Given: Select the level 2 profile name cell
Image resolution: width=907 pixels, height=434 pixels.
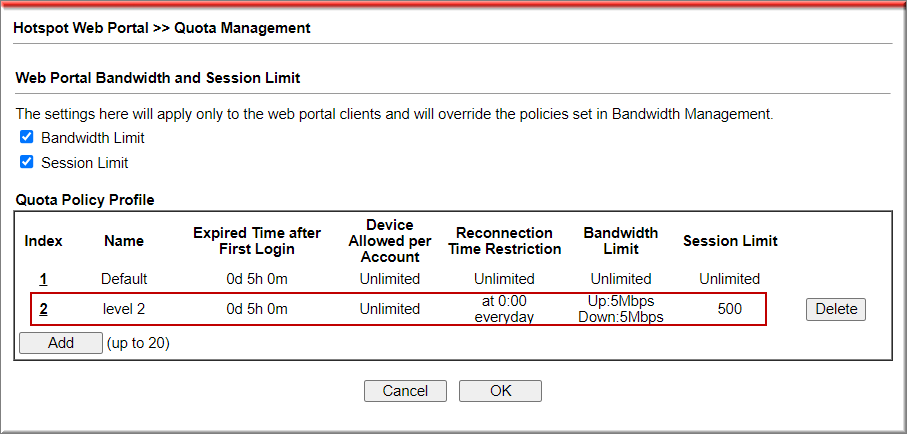Looking at the screenshot, I should pos(124,310).
